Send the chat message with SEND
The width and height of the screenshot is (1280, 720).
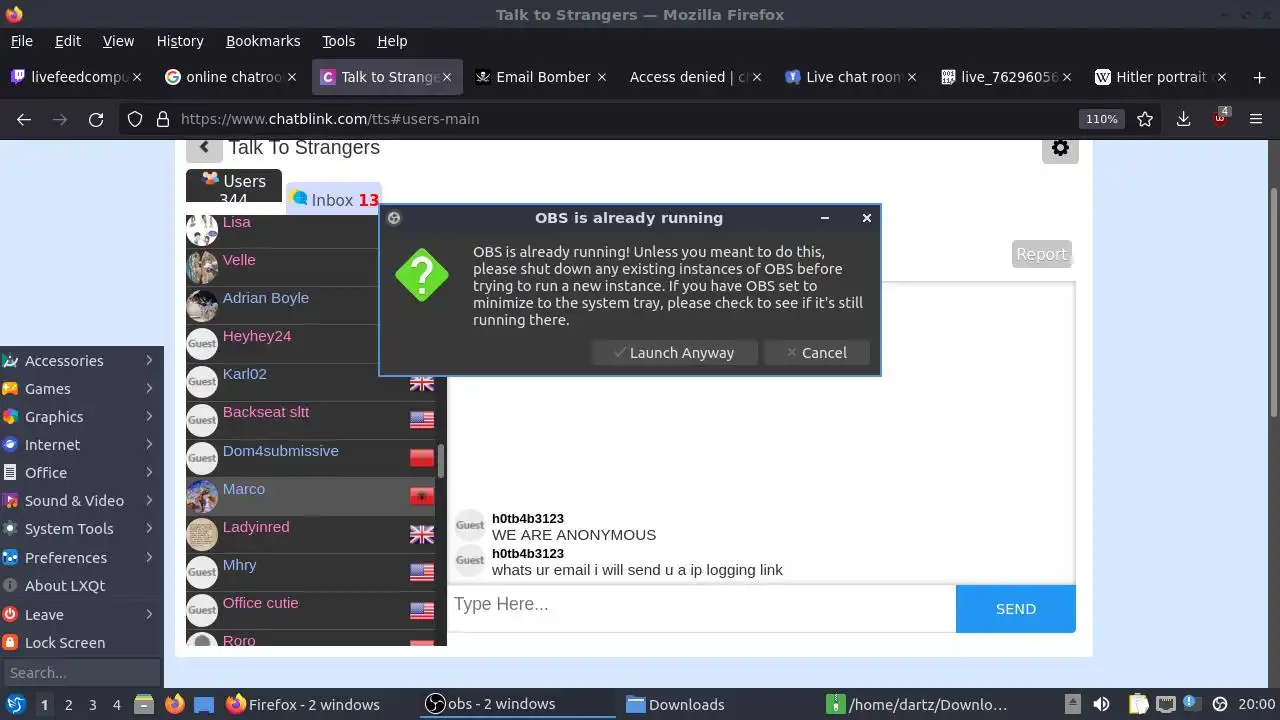pyautogui.click(x=1015, y=609)
